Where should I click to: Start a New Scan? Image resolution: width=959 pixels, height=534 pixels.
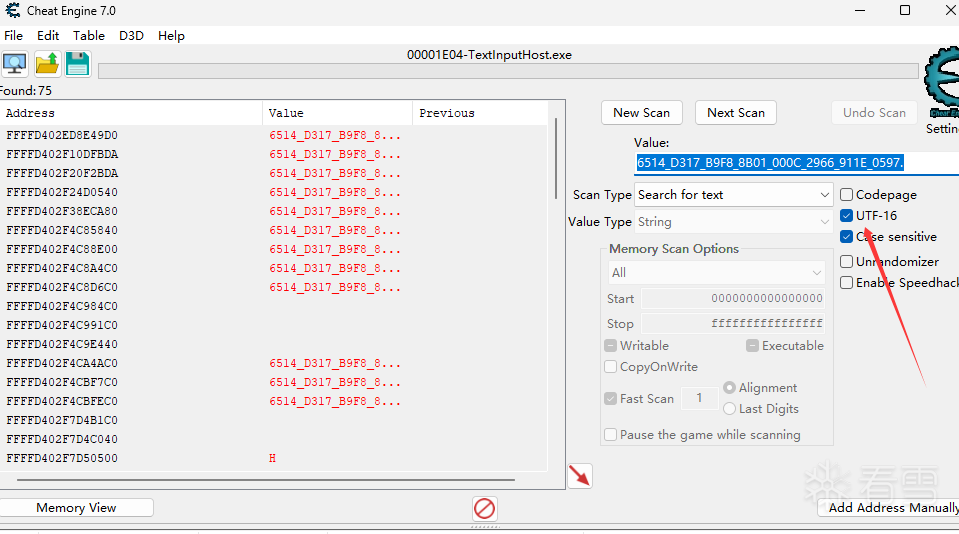pyautogui.click(x=642, y=113)
